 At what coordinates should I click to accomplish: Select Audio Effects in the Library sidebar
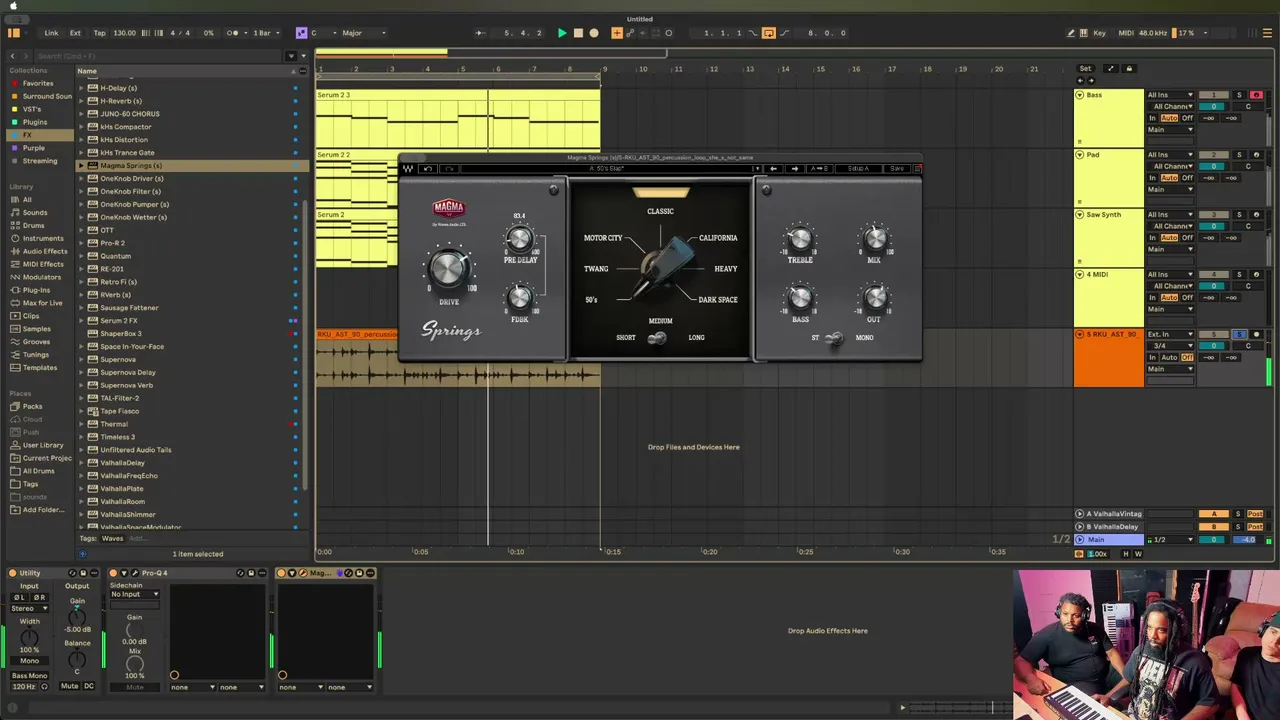tap(44, 251)
